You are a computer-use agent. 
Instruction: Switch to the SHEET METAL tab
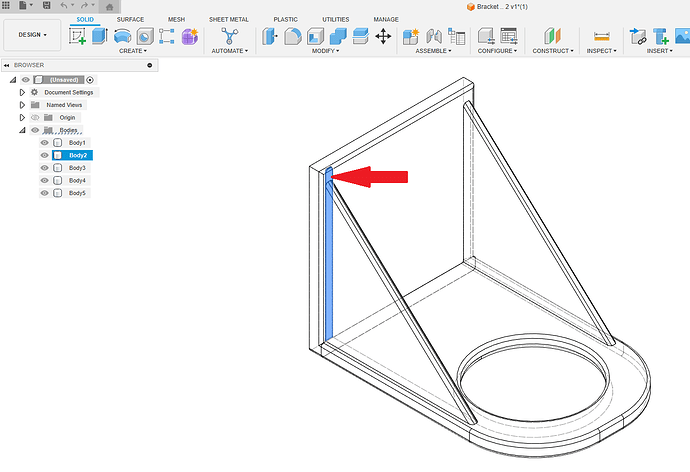click(229, 19)
